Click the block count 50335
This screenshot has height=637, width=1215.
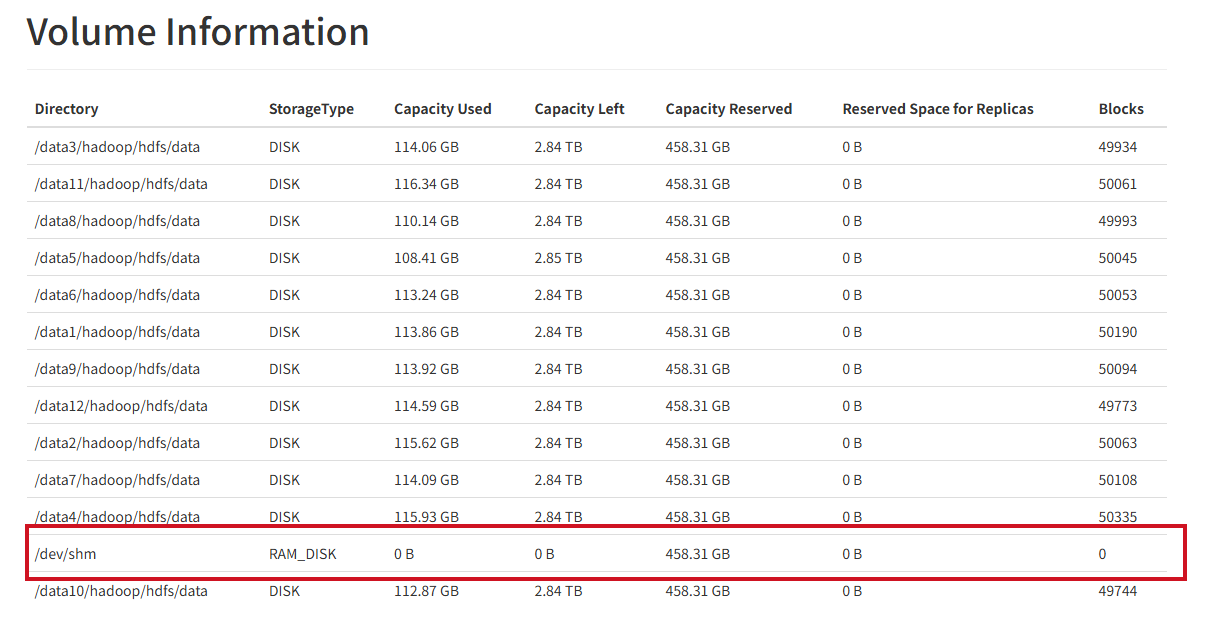pos(1117,517)
